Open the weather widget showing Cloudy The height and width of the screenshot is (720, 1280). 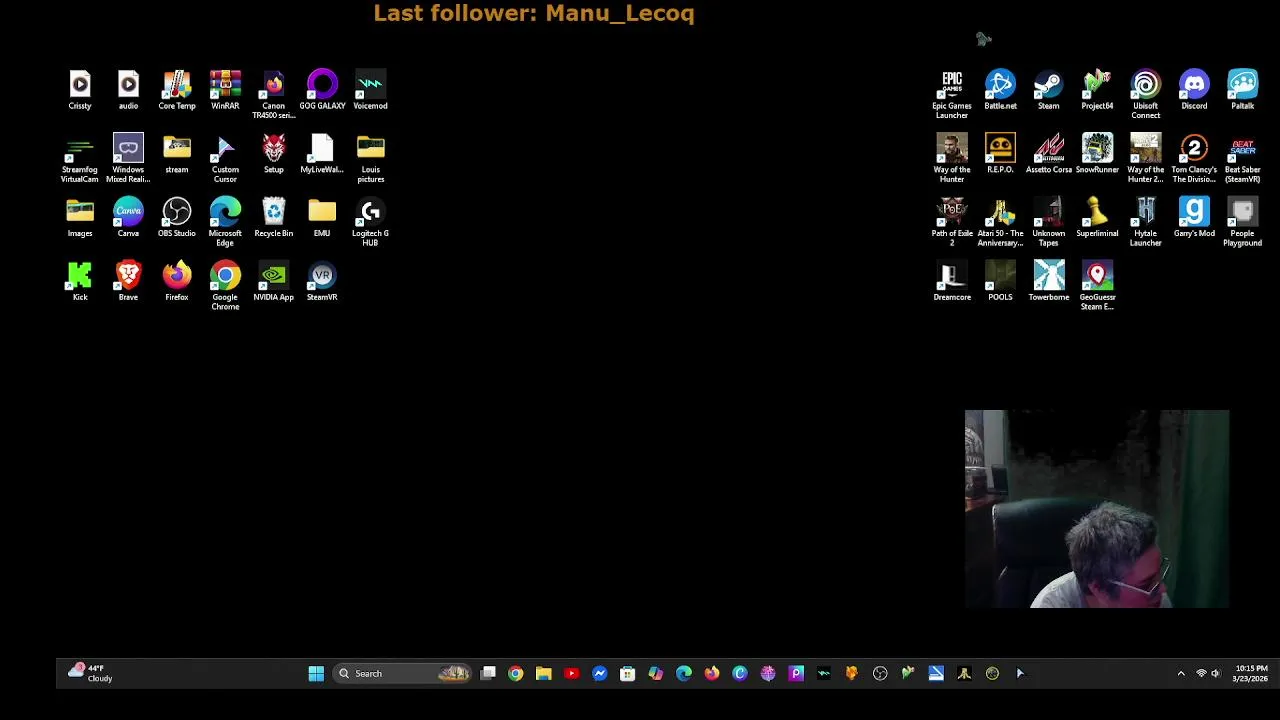coord(90,673)
